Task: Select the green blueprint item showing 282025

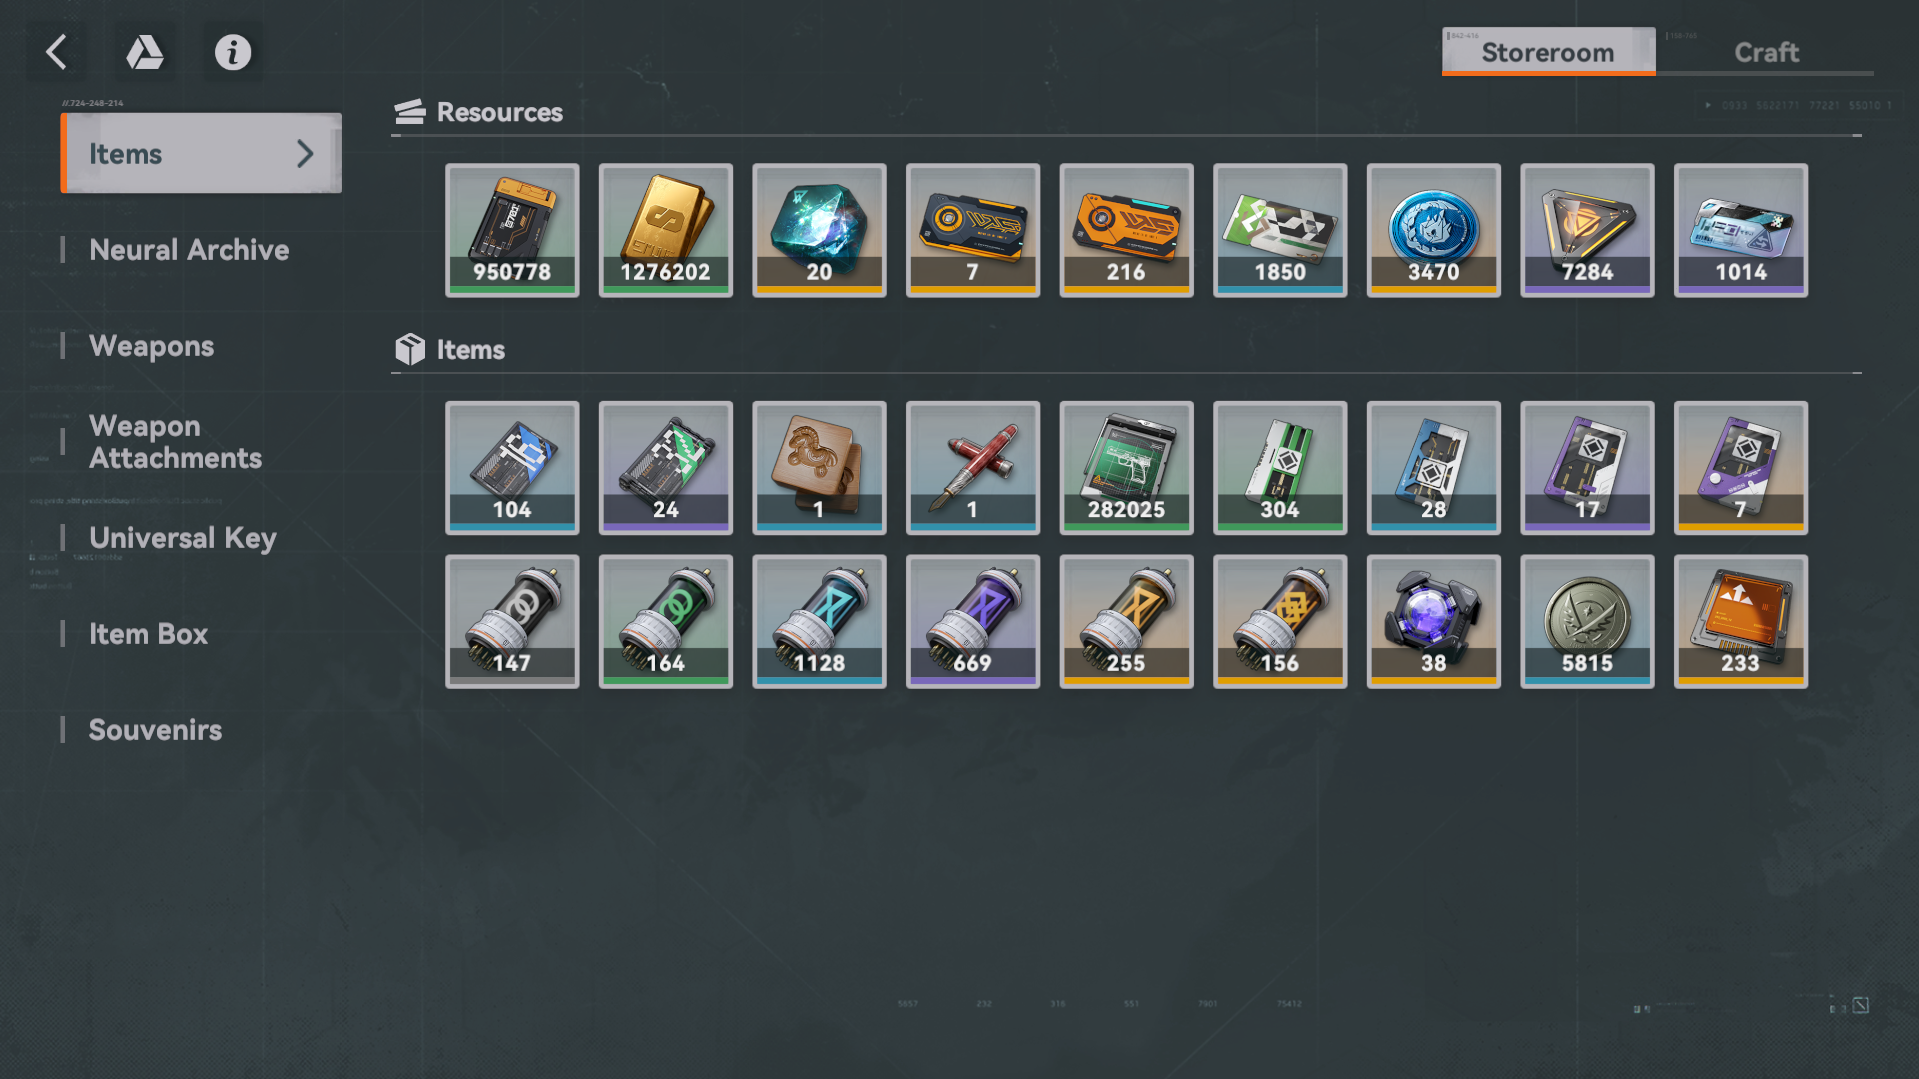Action: point(1126,468)
